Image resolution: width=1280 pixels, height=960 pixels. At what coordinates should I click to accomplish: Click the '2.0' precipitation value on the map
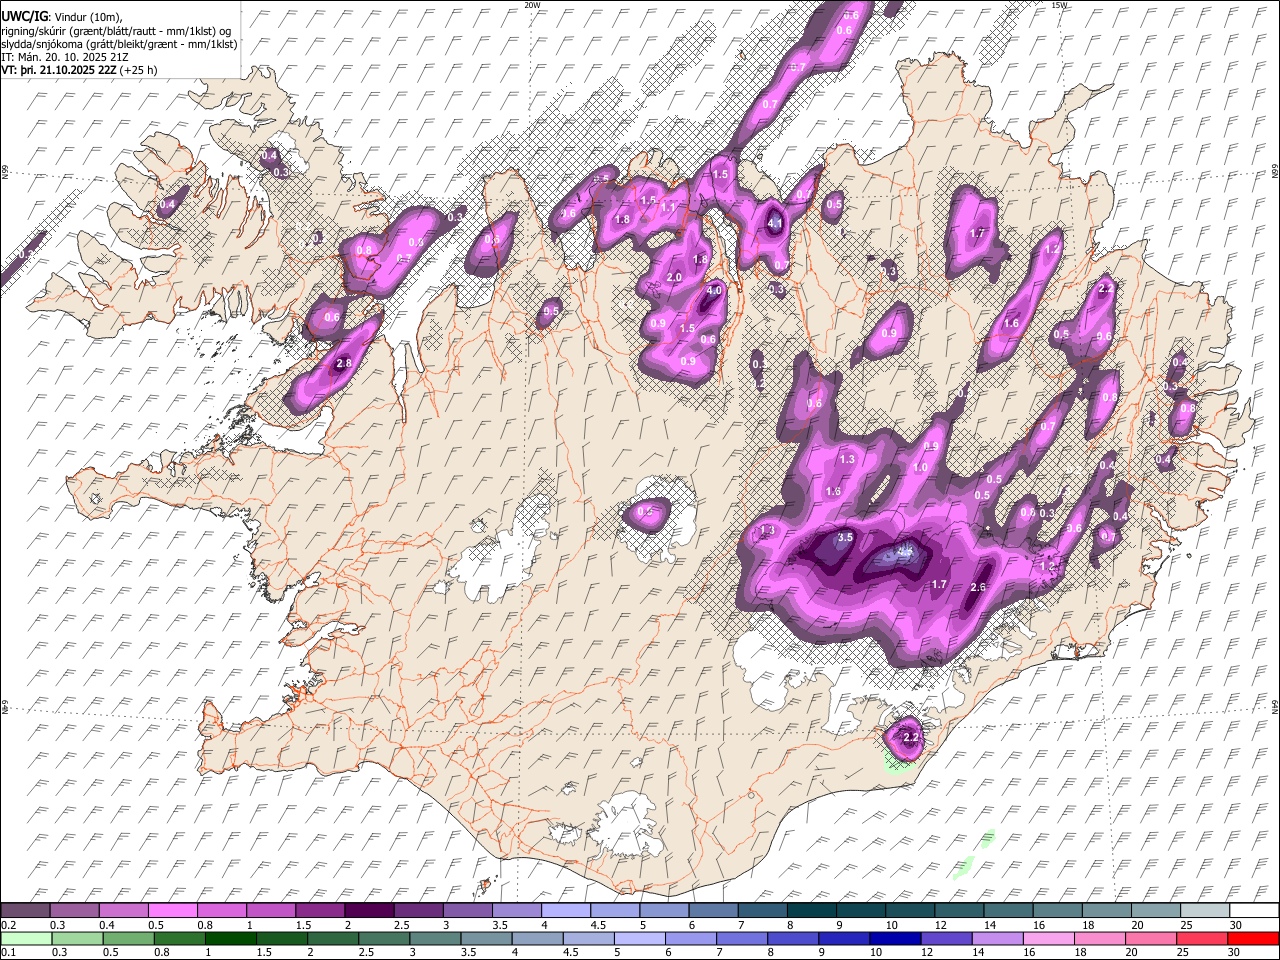pyautogui.click(x=674, y=277)
